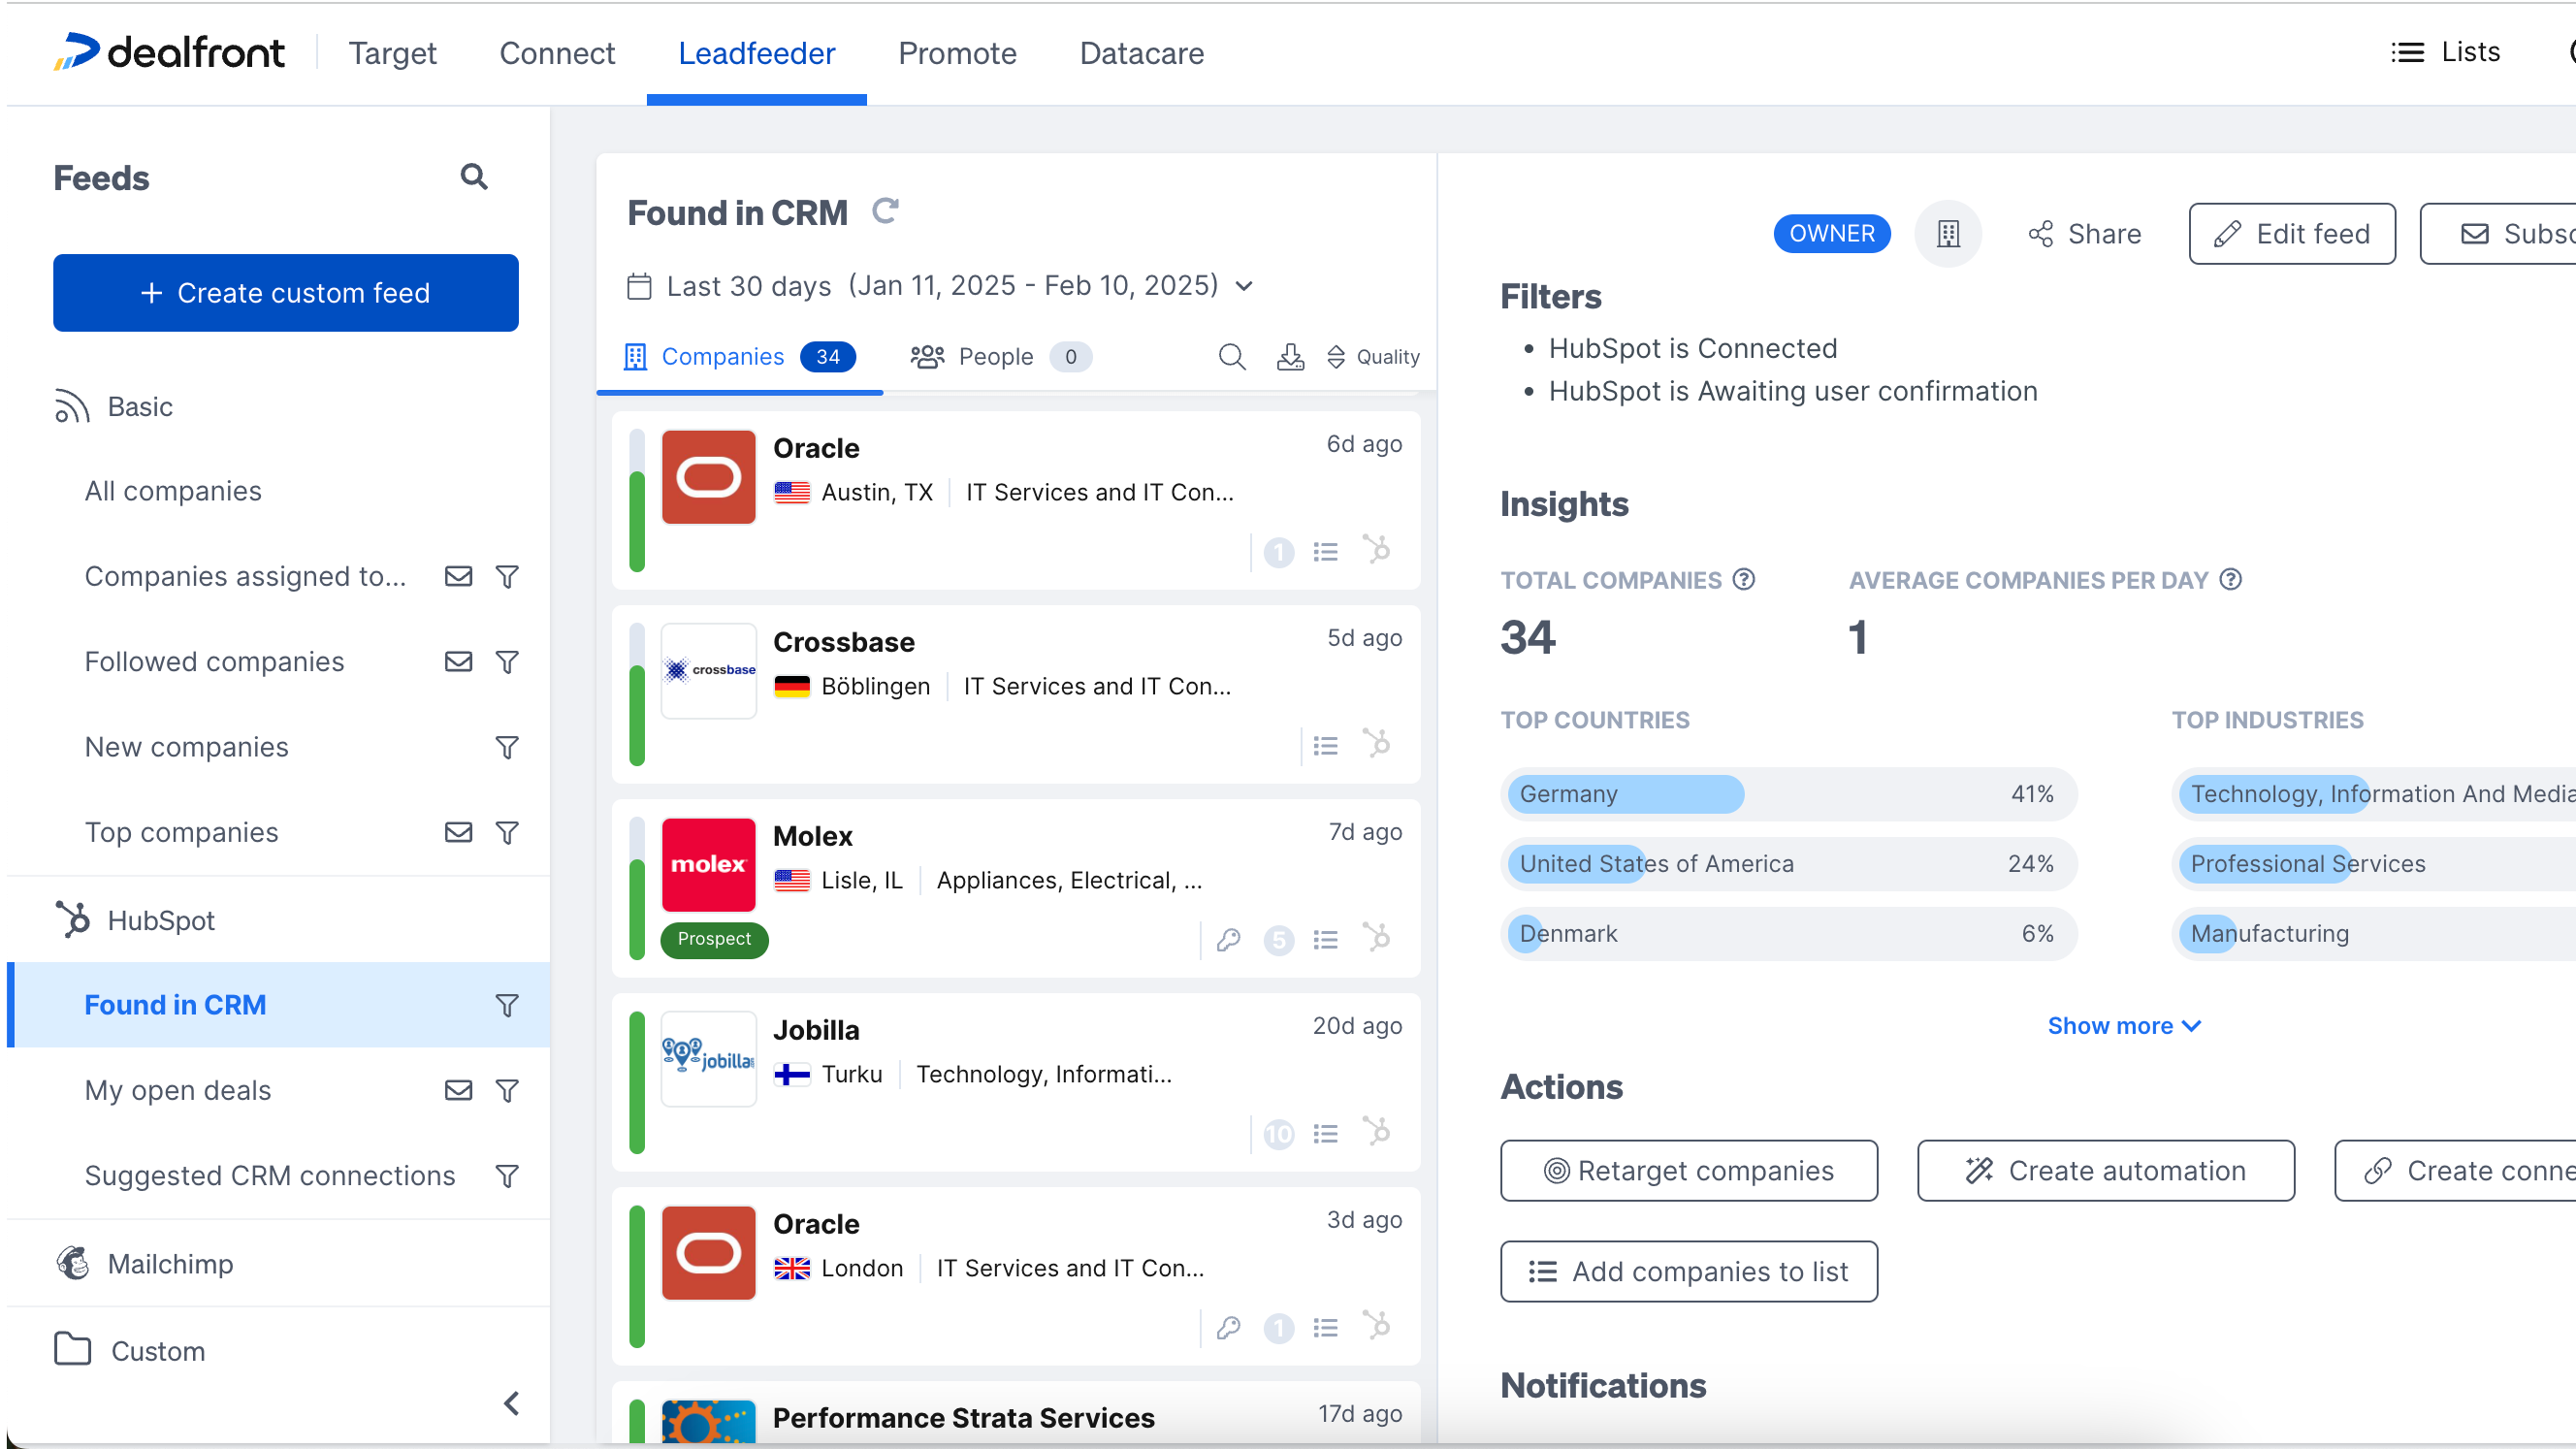The width and height of the screenshot is (2576, 1449).
Task: Click the HubSpot icon on the Oracle card
Action: coord(1378,550)
